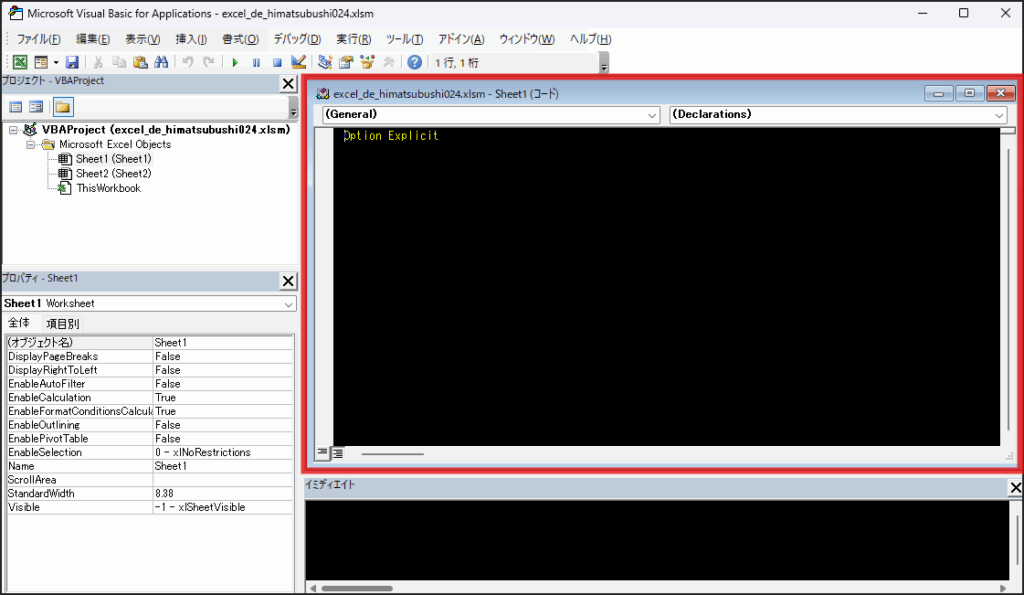Click the EnableSelection property value

click(x=223, y=453)
